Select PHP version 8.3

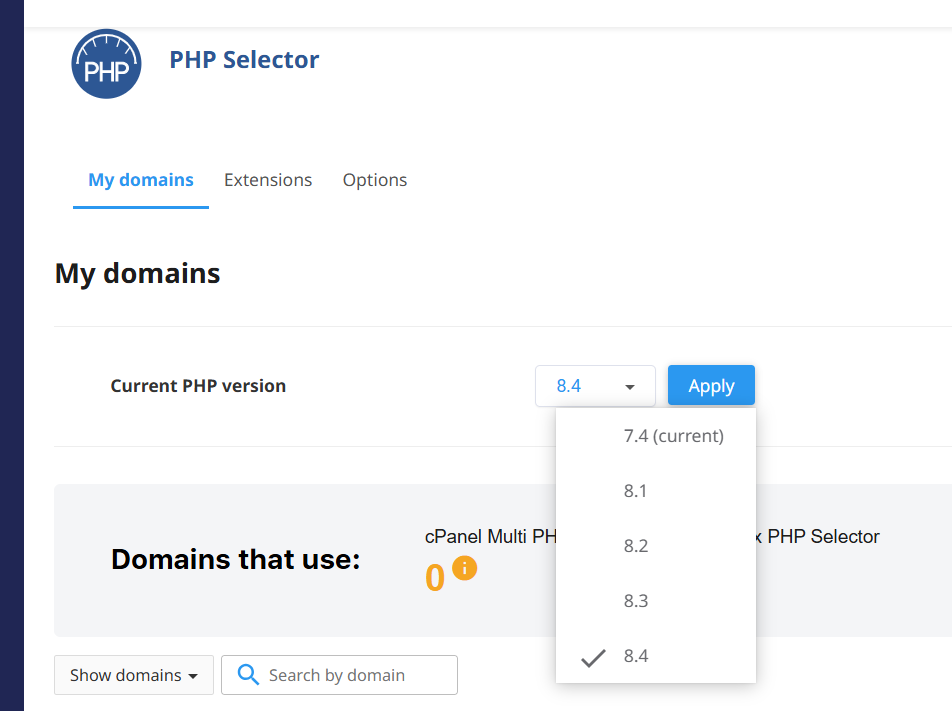point(636,601)
